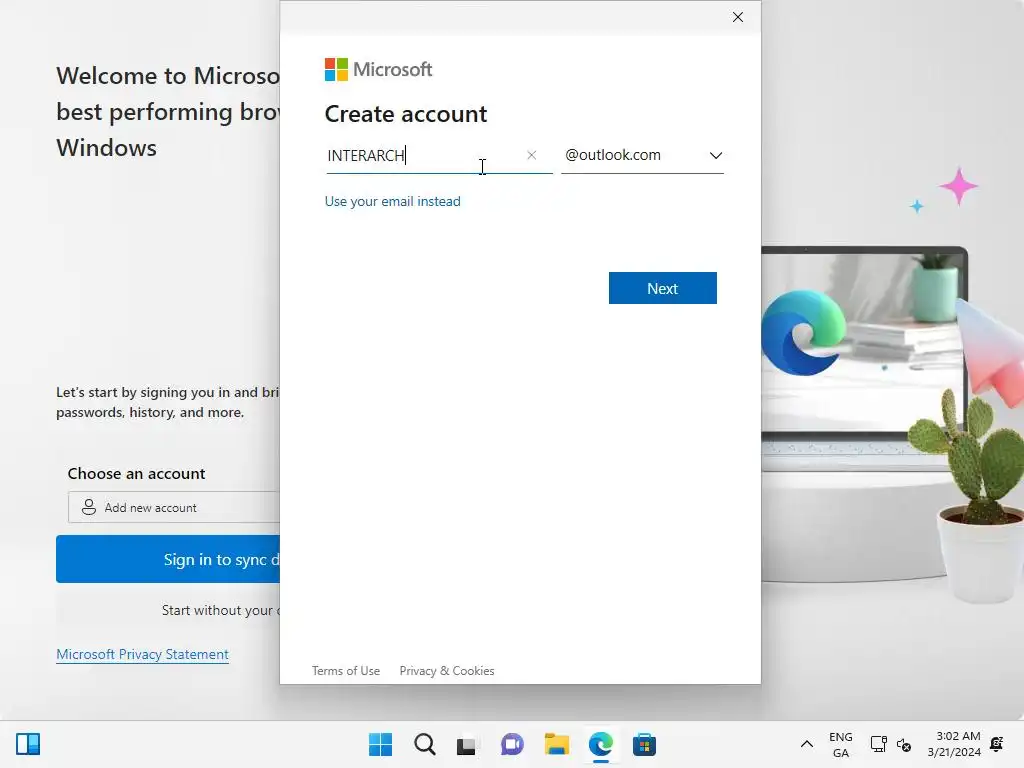This screenshot has height=768, width=1024.
Task: Open taskbar Search
Action: (424, 744)
